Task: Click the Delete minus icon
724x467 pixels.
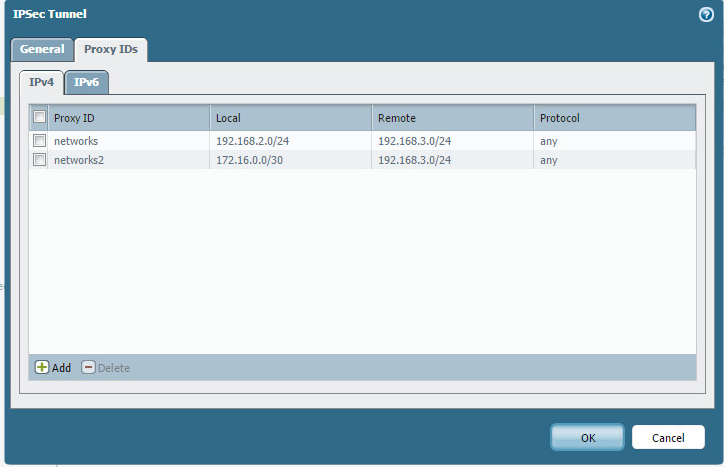Action: point(88,367)
